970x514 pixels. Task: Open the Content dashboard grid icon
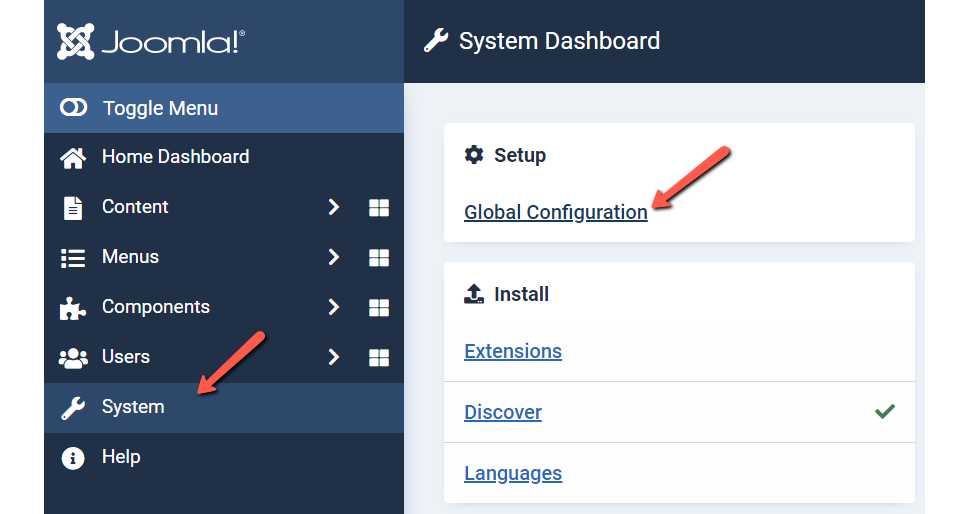coord(379,208)
